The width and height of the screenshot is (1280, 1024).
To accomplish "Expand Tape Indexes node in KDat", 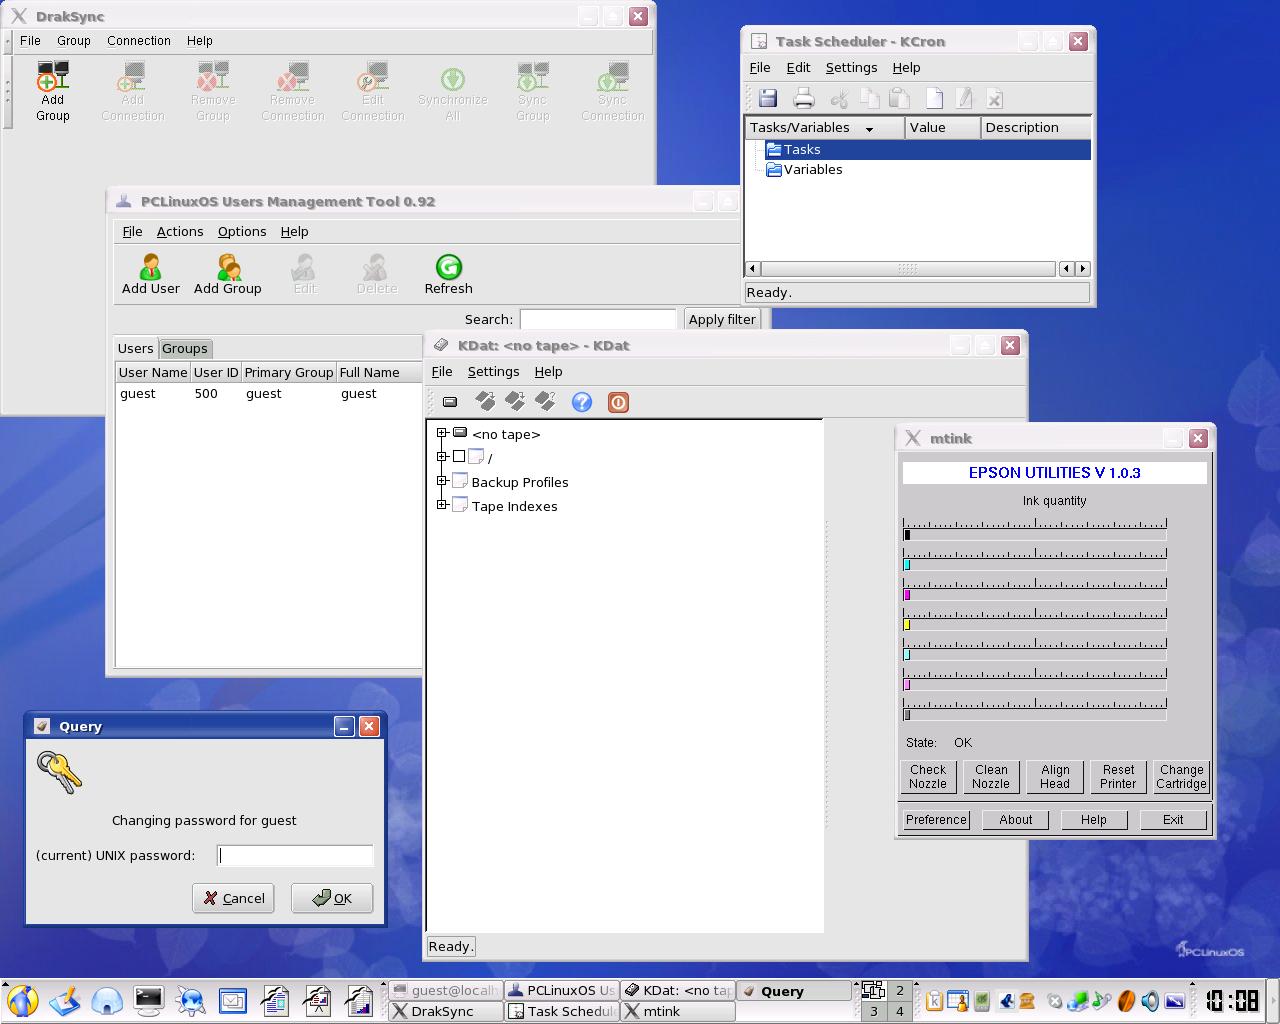I will coord(442,505).
